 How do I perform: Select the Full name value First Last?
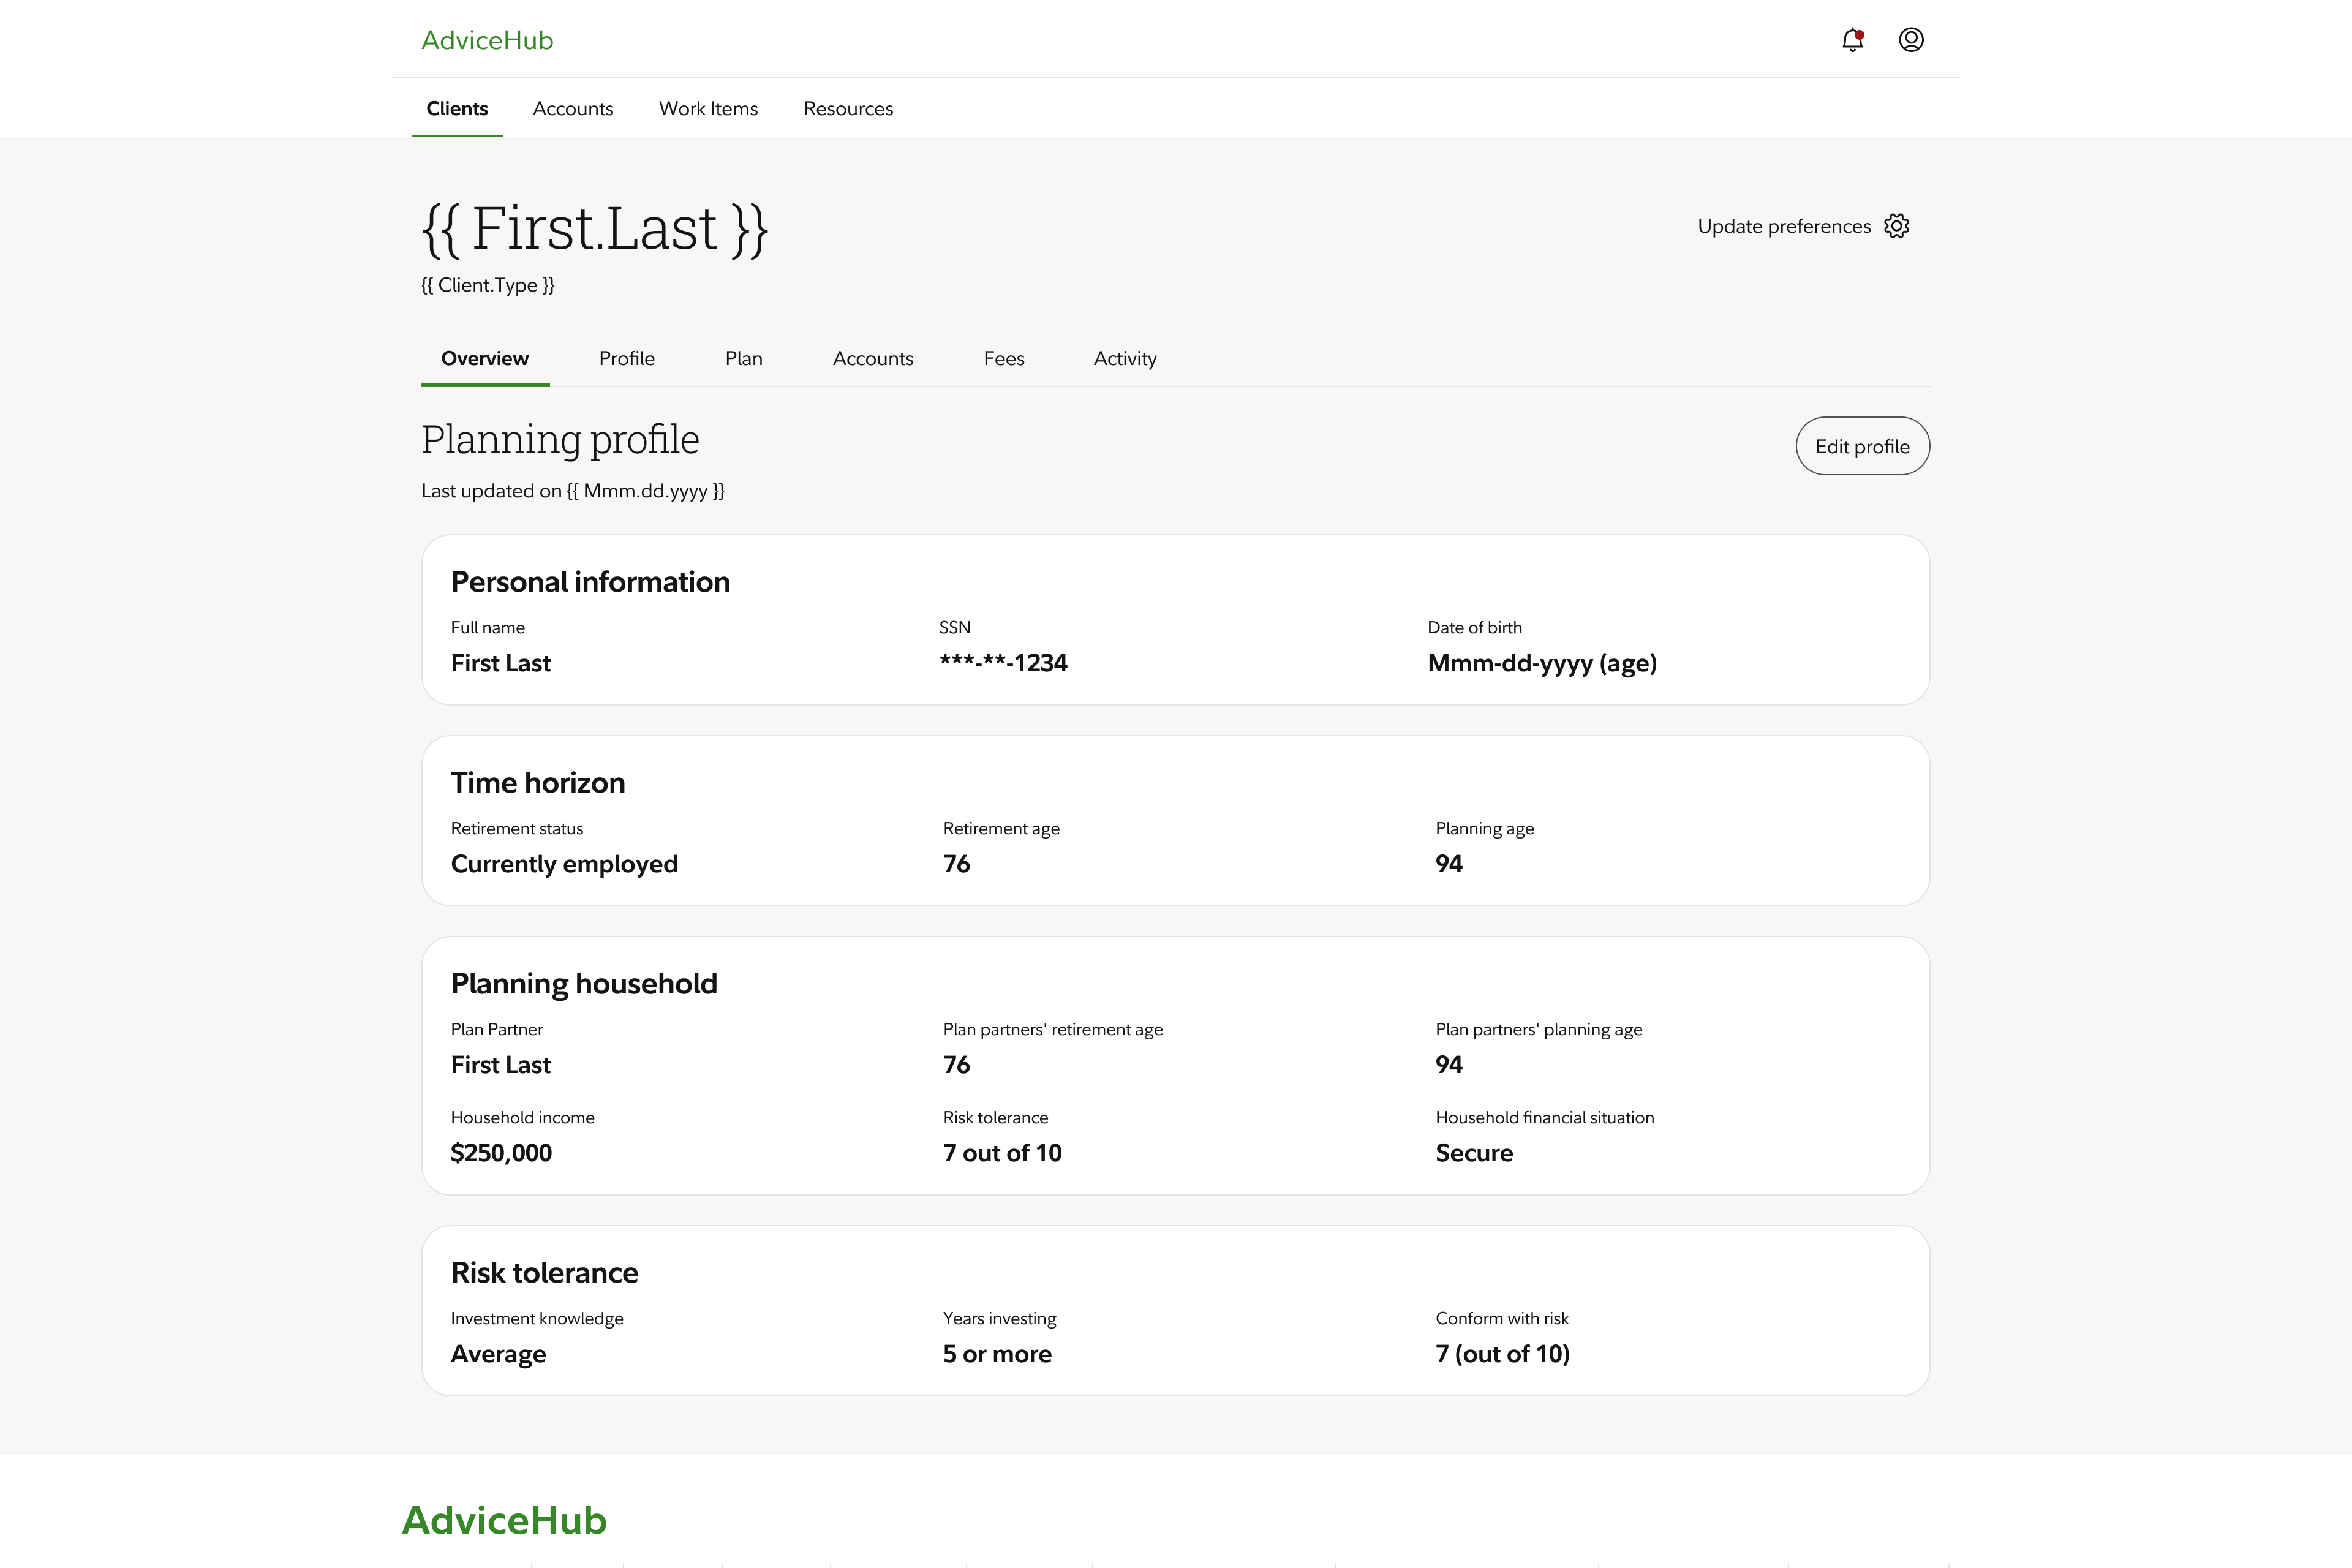(x=501, y=663)
